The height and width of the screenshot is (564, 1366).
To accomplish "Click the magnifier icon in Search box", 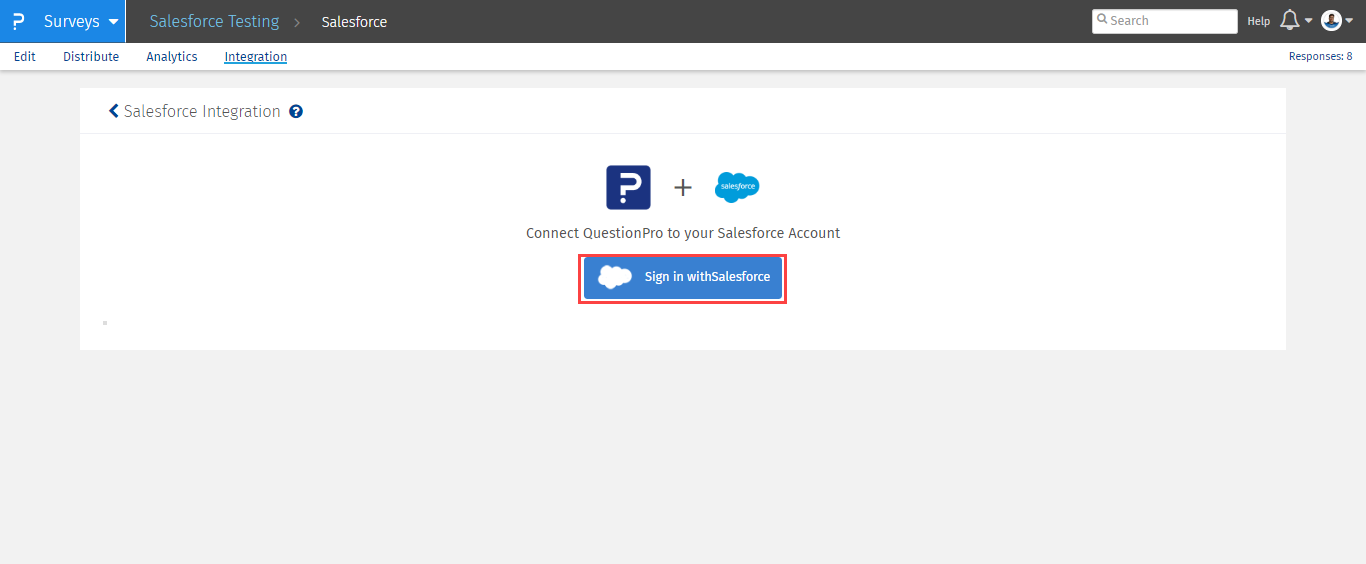I will click(1102, 19).
